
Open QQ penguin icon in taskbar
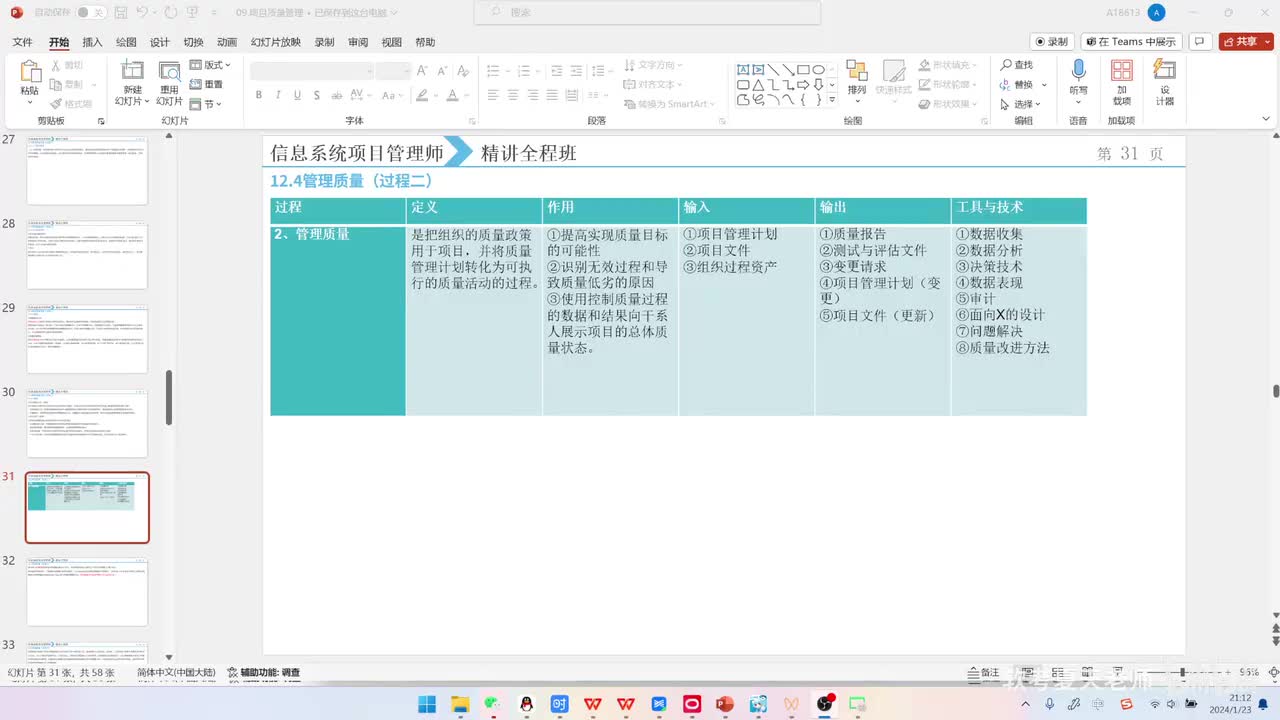[x=527, y=704]
